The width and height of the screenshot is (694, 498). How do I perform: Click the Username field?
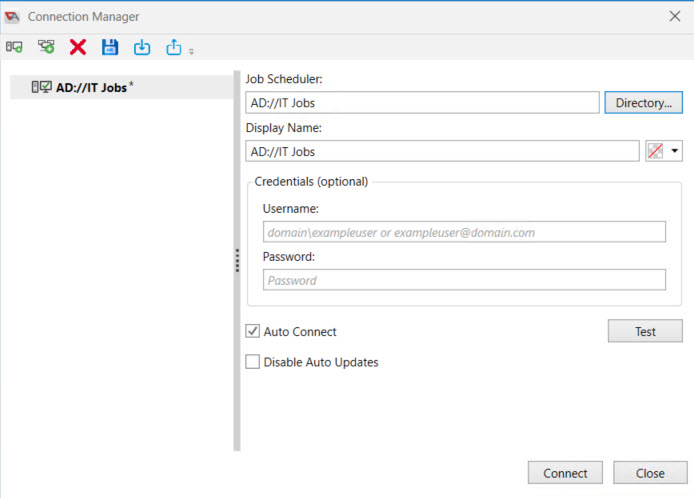(464, 232)
